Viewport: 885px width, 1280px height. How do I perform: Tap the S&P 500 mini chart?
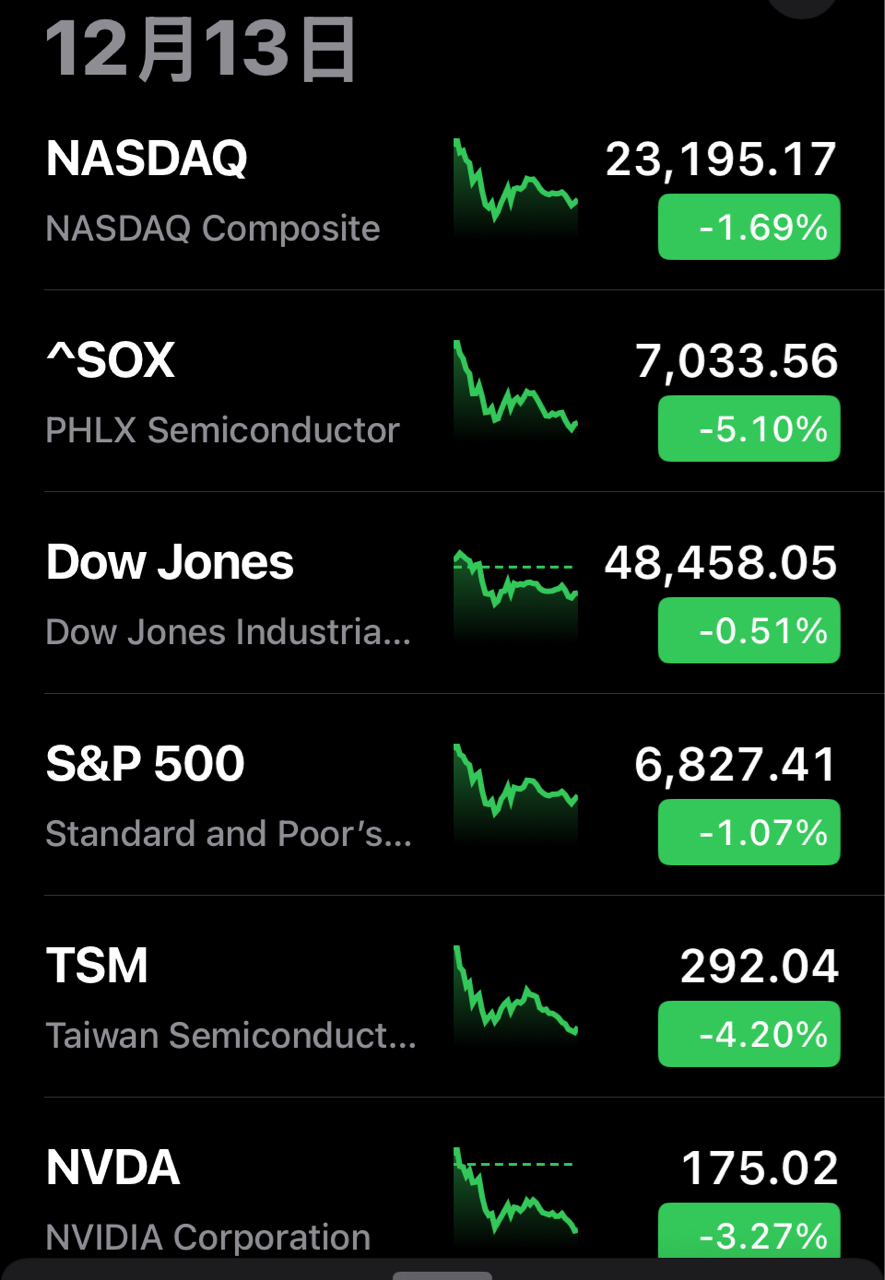tap(515, 794)
